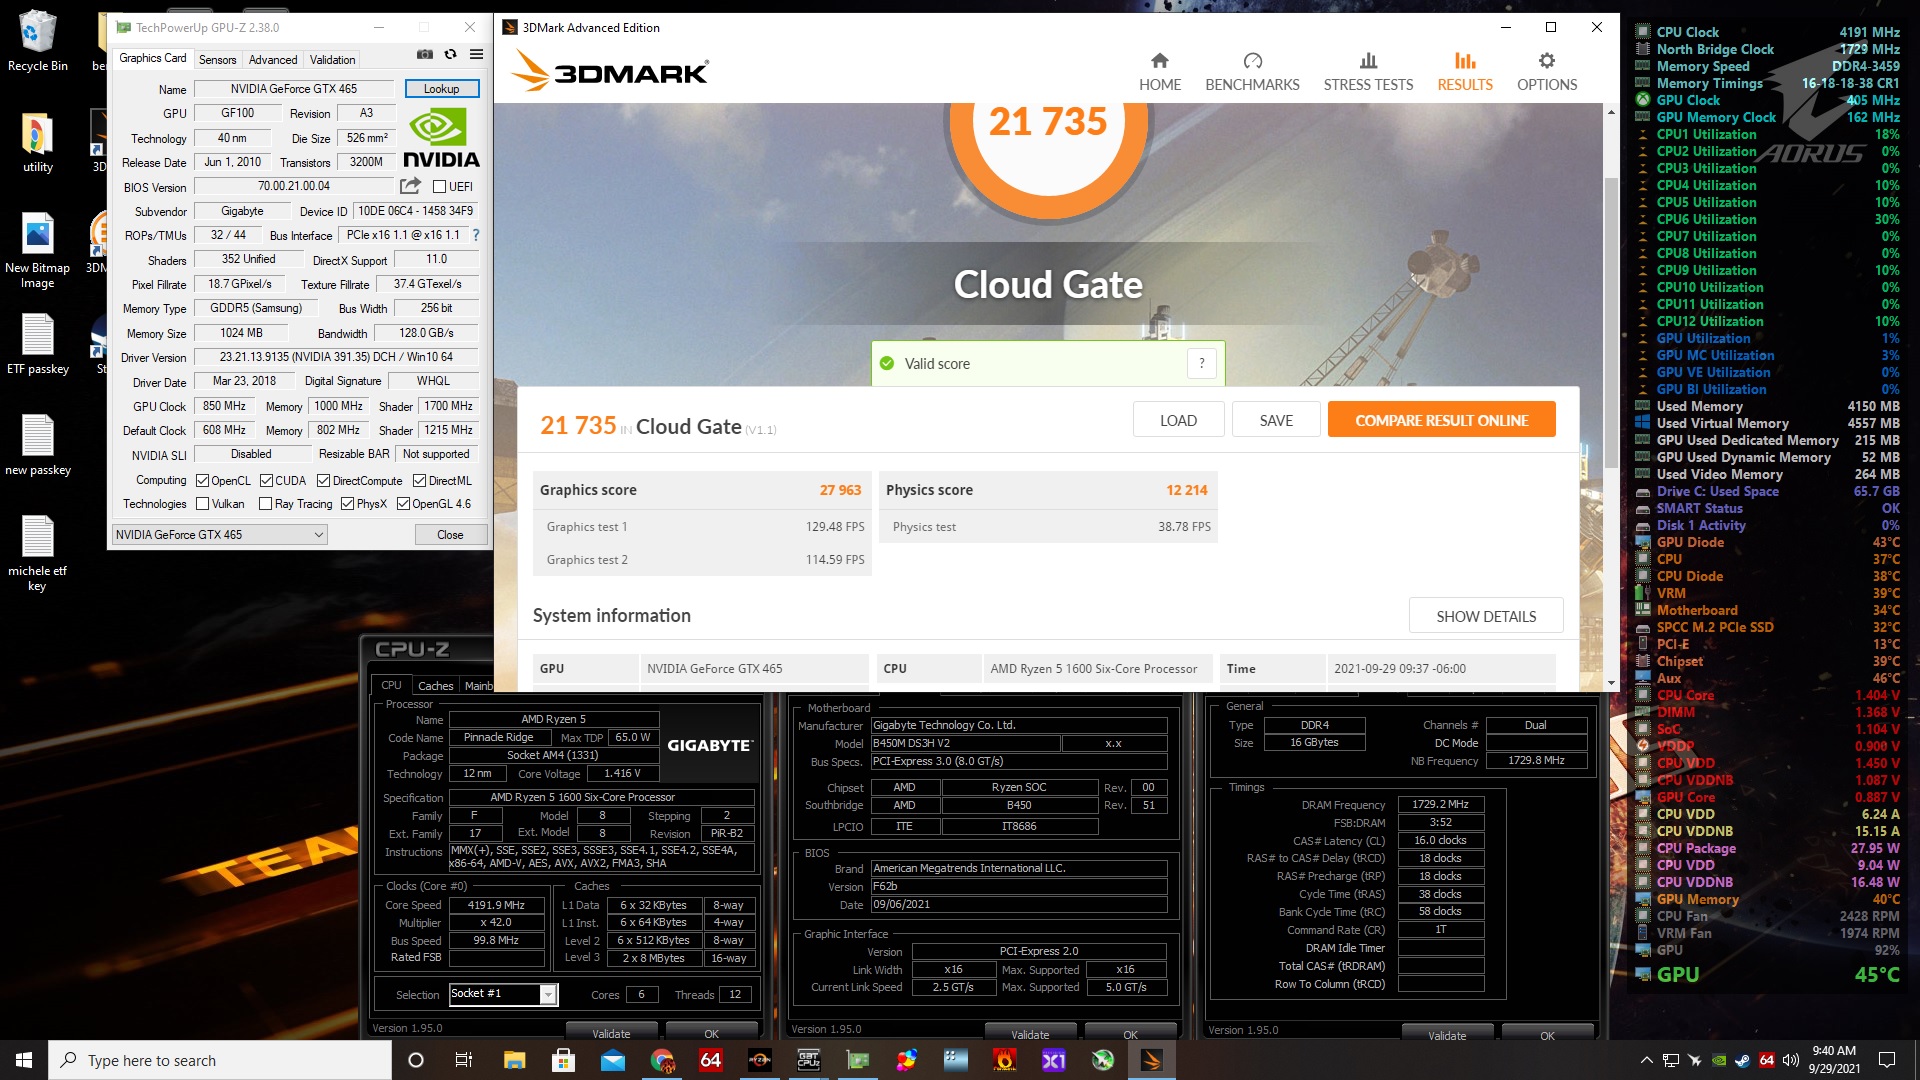Click the BIOS export share icon in GPU-Z
Viewport: 1920px width, 1080px height.
tap(410, 186)
